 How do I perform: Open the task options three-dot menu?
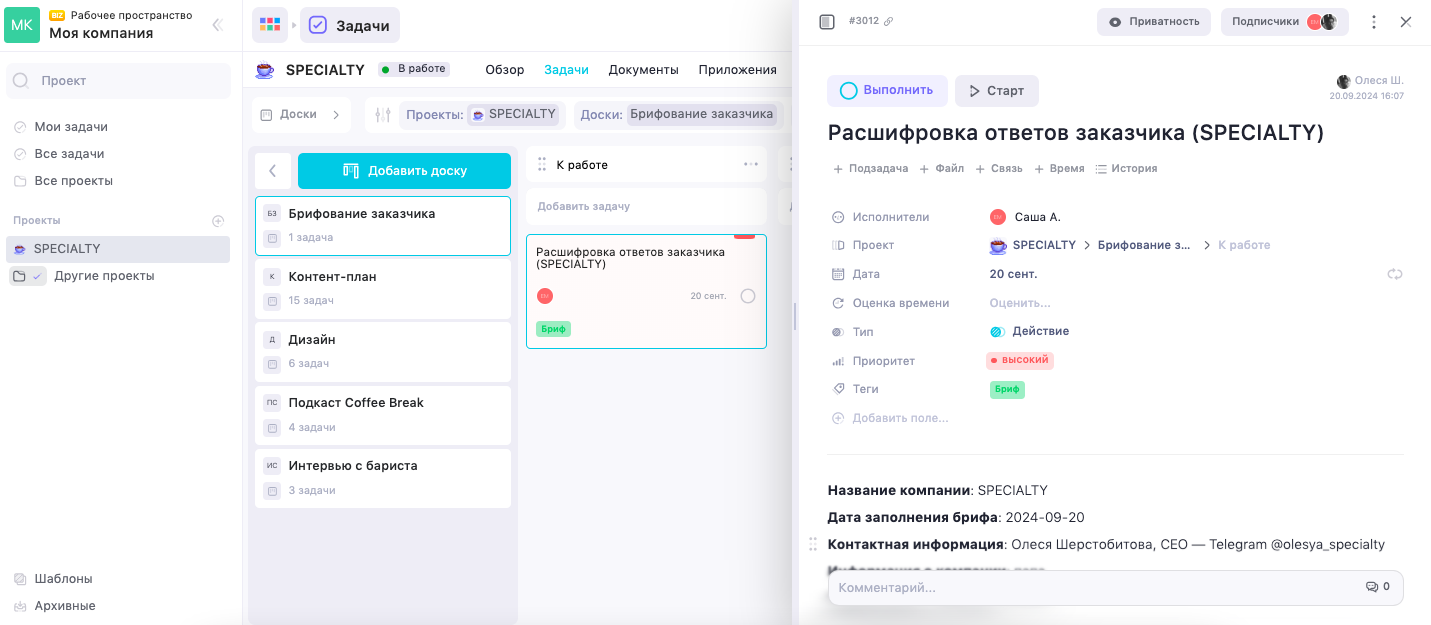(x=1373, y=20)
